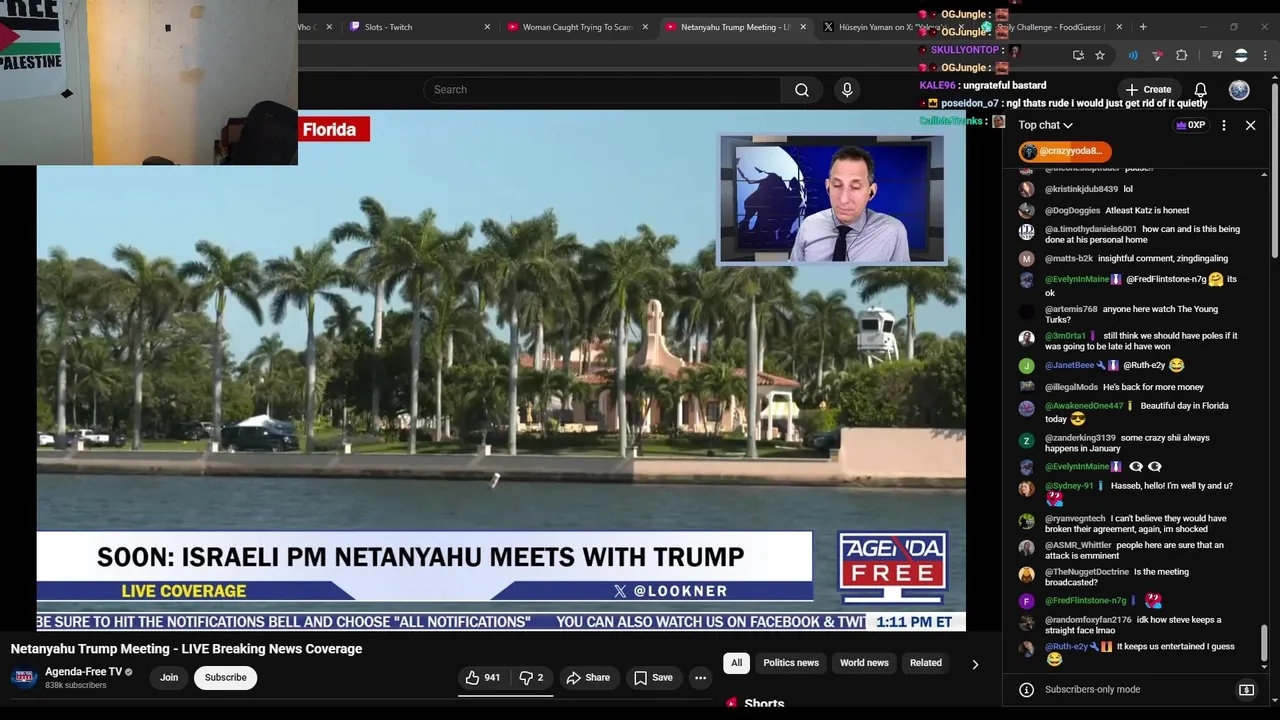Image resolution: width=1280 pixels, height=720 pixels.
Task: Dislike the video with thumbs down
Action: (531, 678)
